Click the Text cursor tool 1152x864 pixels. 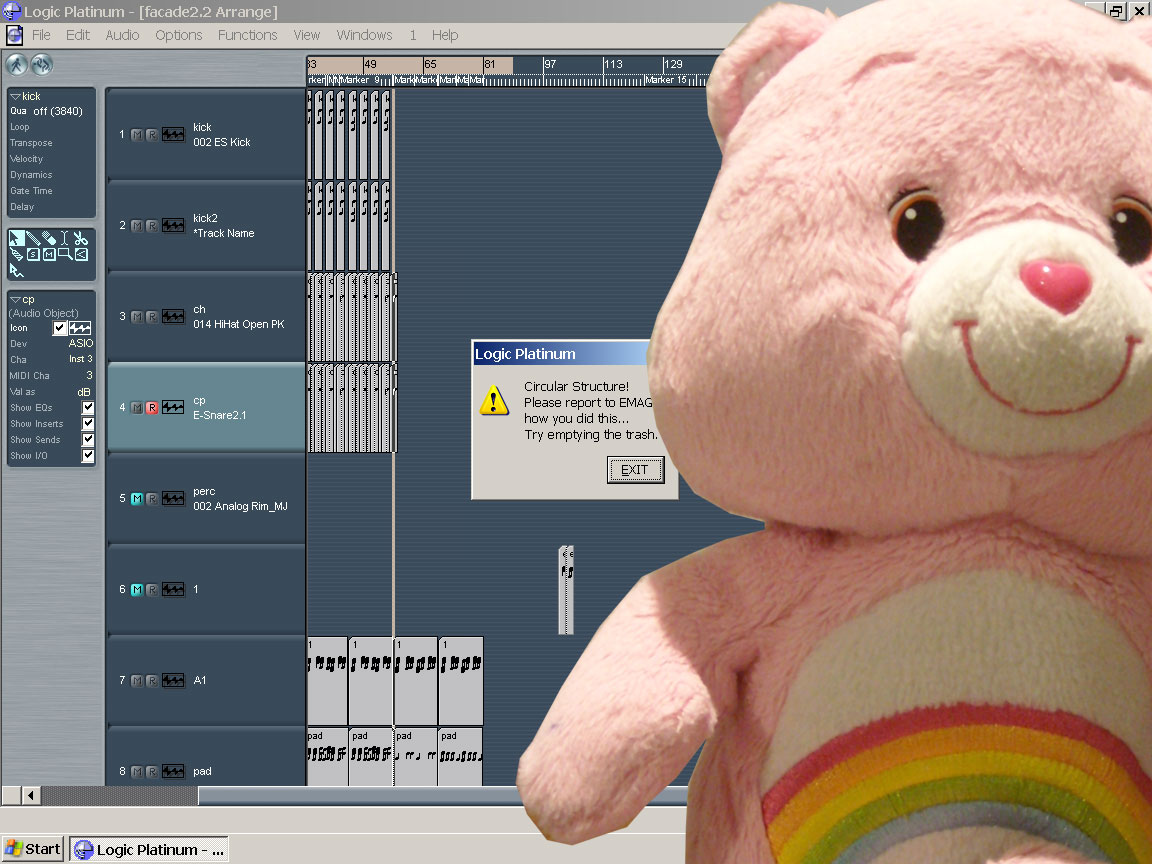pyautogui.click(x=64, y=238)
